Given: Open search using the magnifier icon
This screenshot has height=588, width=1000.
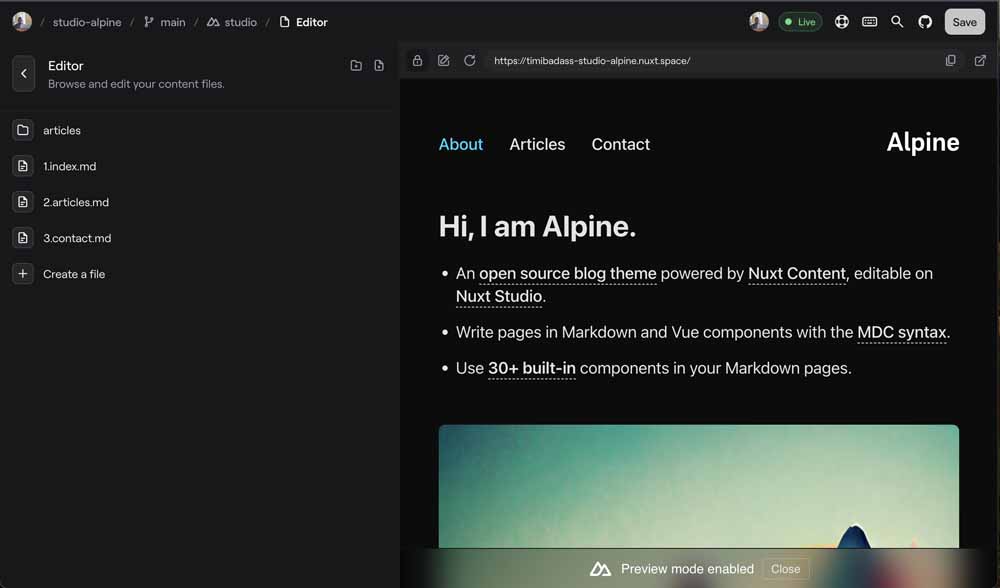Looking at the screenshot, I should coord(897,21).
